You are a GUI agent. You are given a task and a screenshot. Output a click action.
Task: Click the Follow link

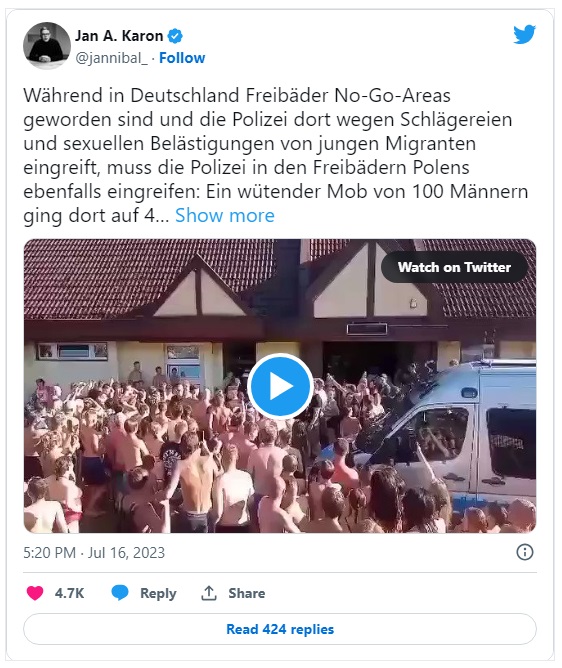[182, 58]
